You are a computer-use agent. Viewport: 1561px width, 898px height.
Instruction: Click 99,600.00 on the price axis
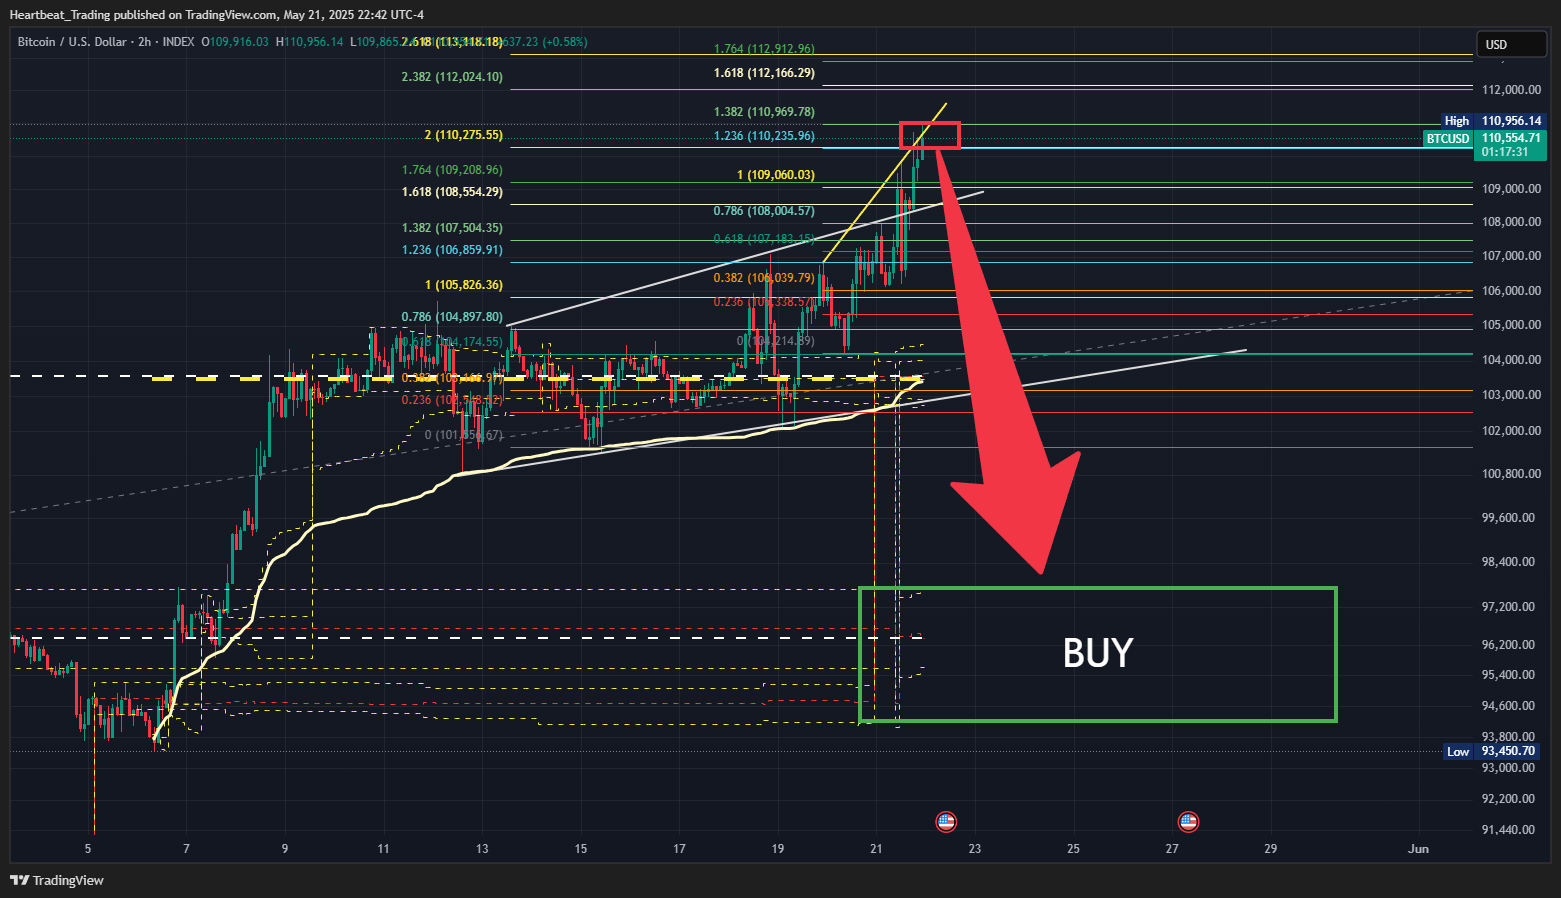[1508, 518]
